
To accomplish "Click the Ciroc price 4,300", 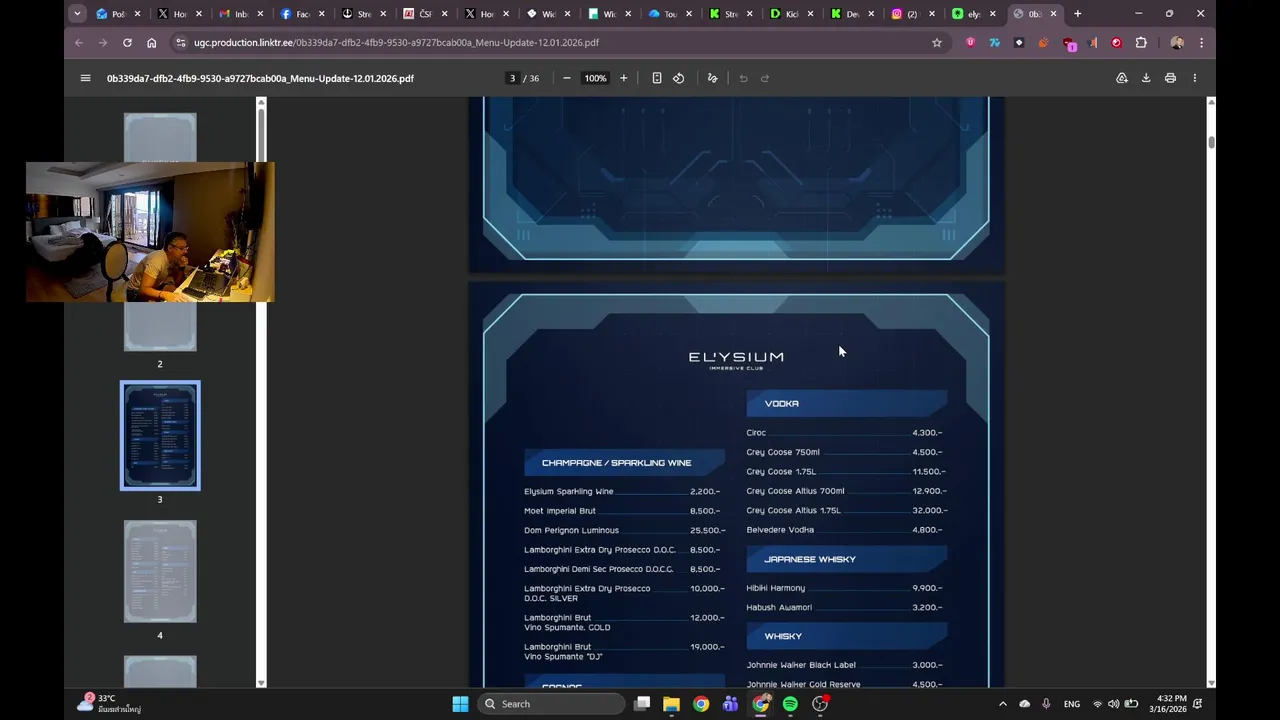I will (x=928, y=433).
